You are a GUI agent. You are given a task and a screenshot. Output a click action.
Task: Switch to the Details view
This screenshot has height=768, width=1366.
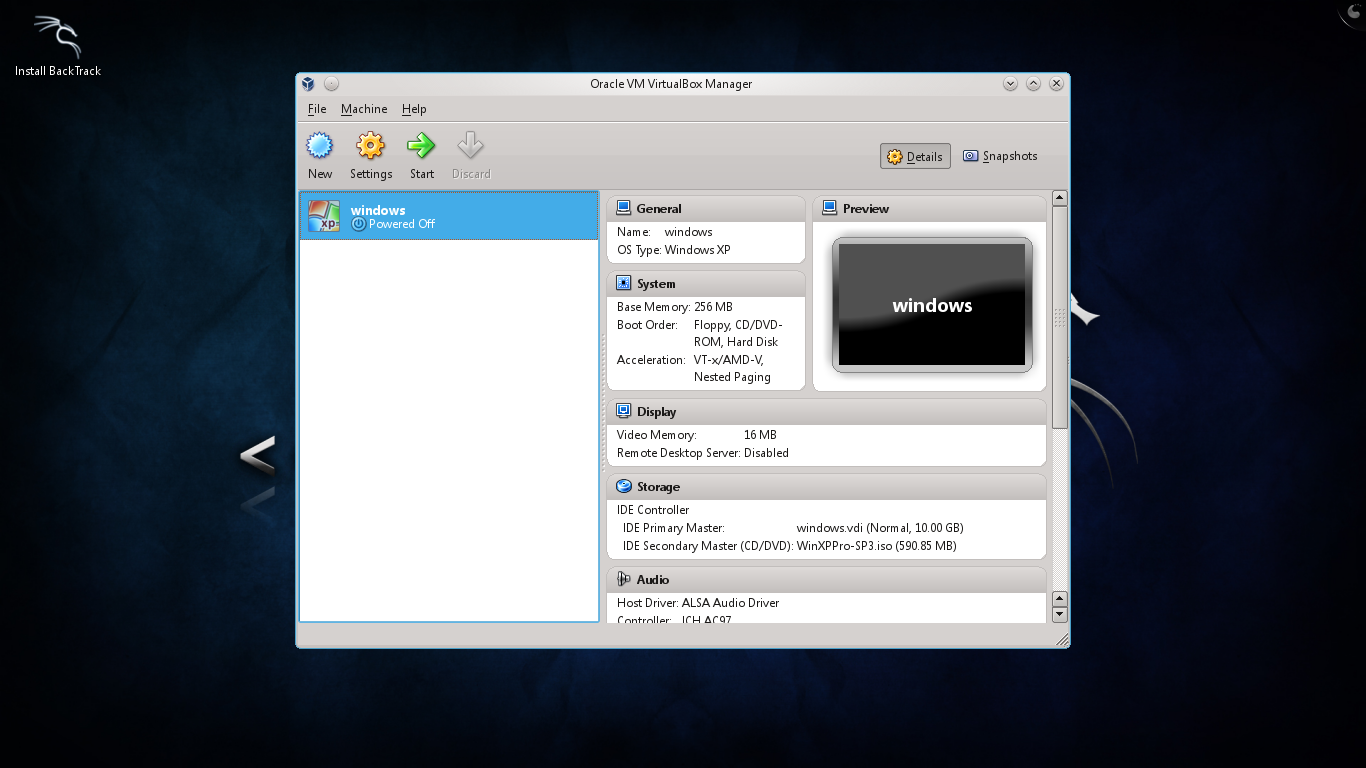pyautogui.click(x=915, y=156)
